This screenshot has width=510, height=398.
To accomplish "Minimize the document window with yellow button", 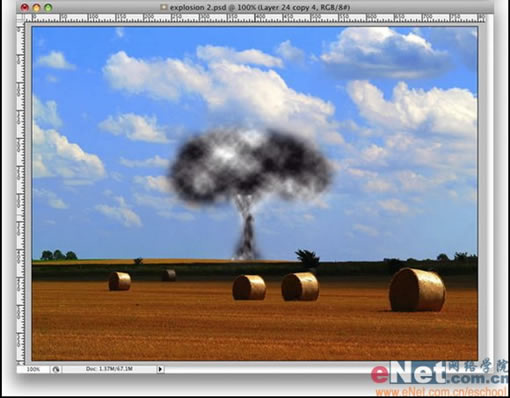I will pos(36,7).
